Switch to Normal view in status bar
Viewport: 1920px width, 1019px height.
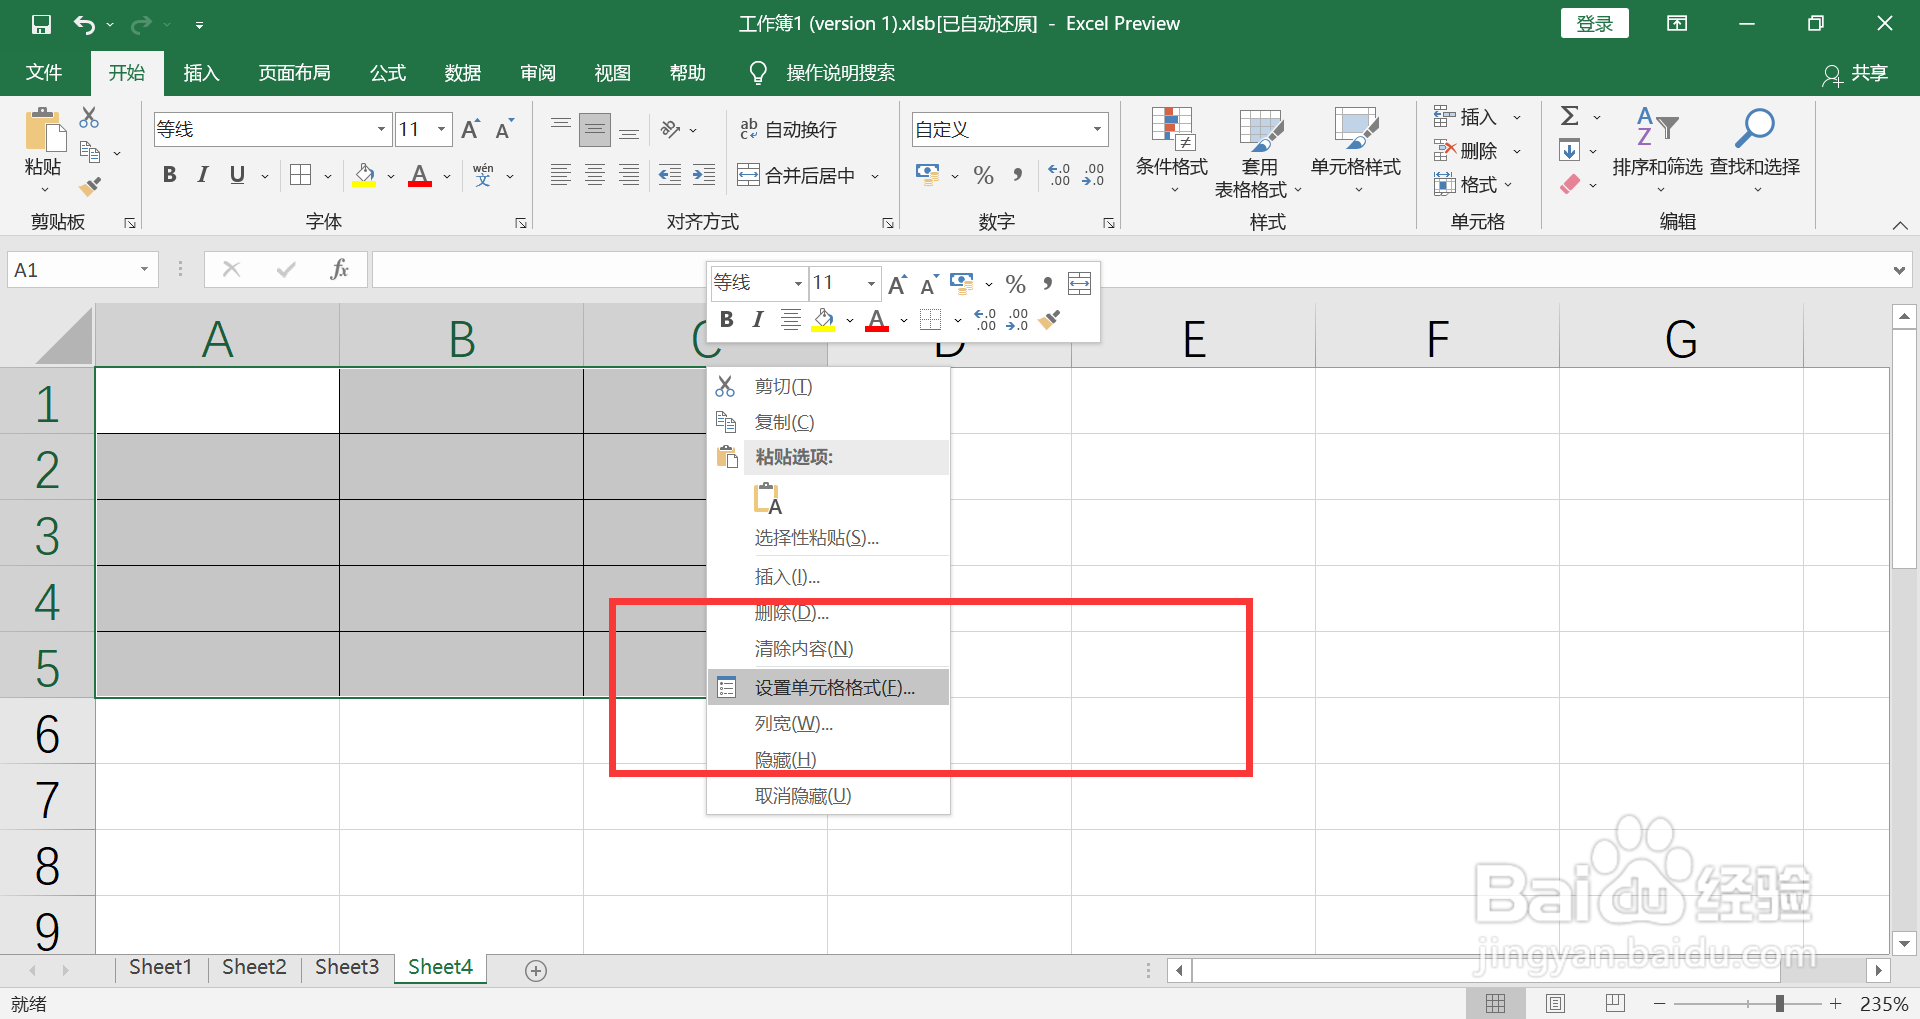click(1496, 1003)
